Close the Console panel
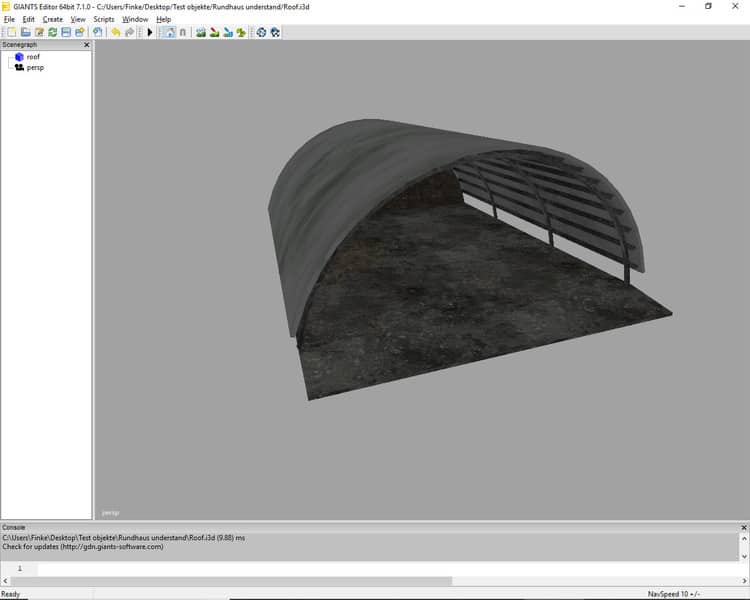This screenshot has height=600, width=750. tap(743, 527)
